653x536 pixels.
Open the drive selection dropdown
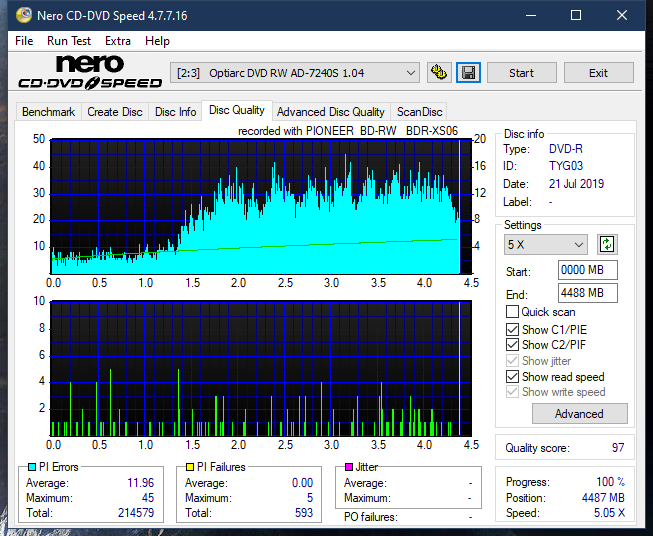pos(294,73)
